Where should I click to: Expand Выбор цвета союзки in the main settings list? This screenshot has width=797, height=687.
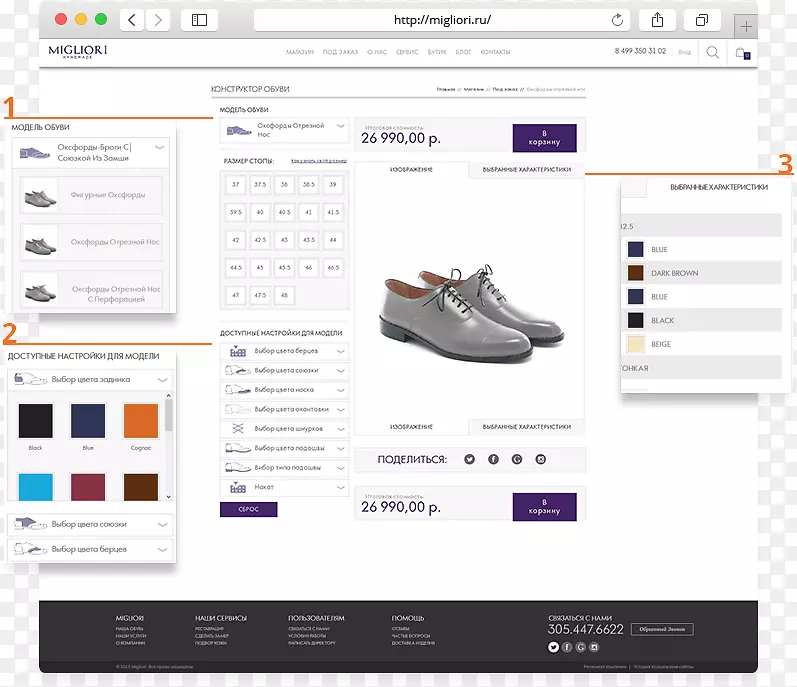(x=285, y=370)
